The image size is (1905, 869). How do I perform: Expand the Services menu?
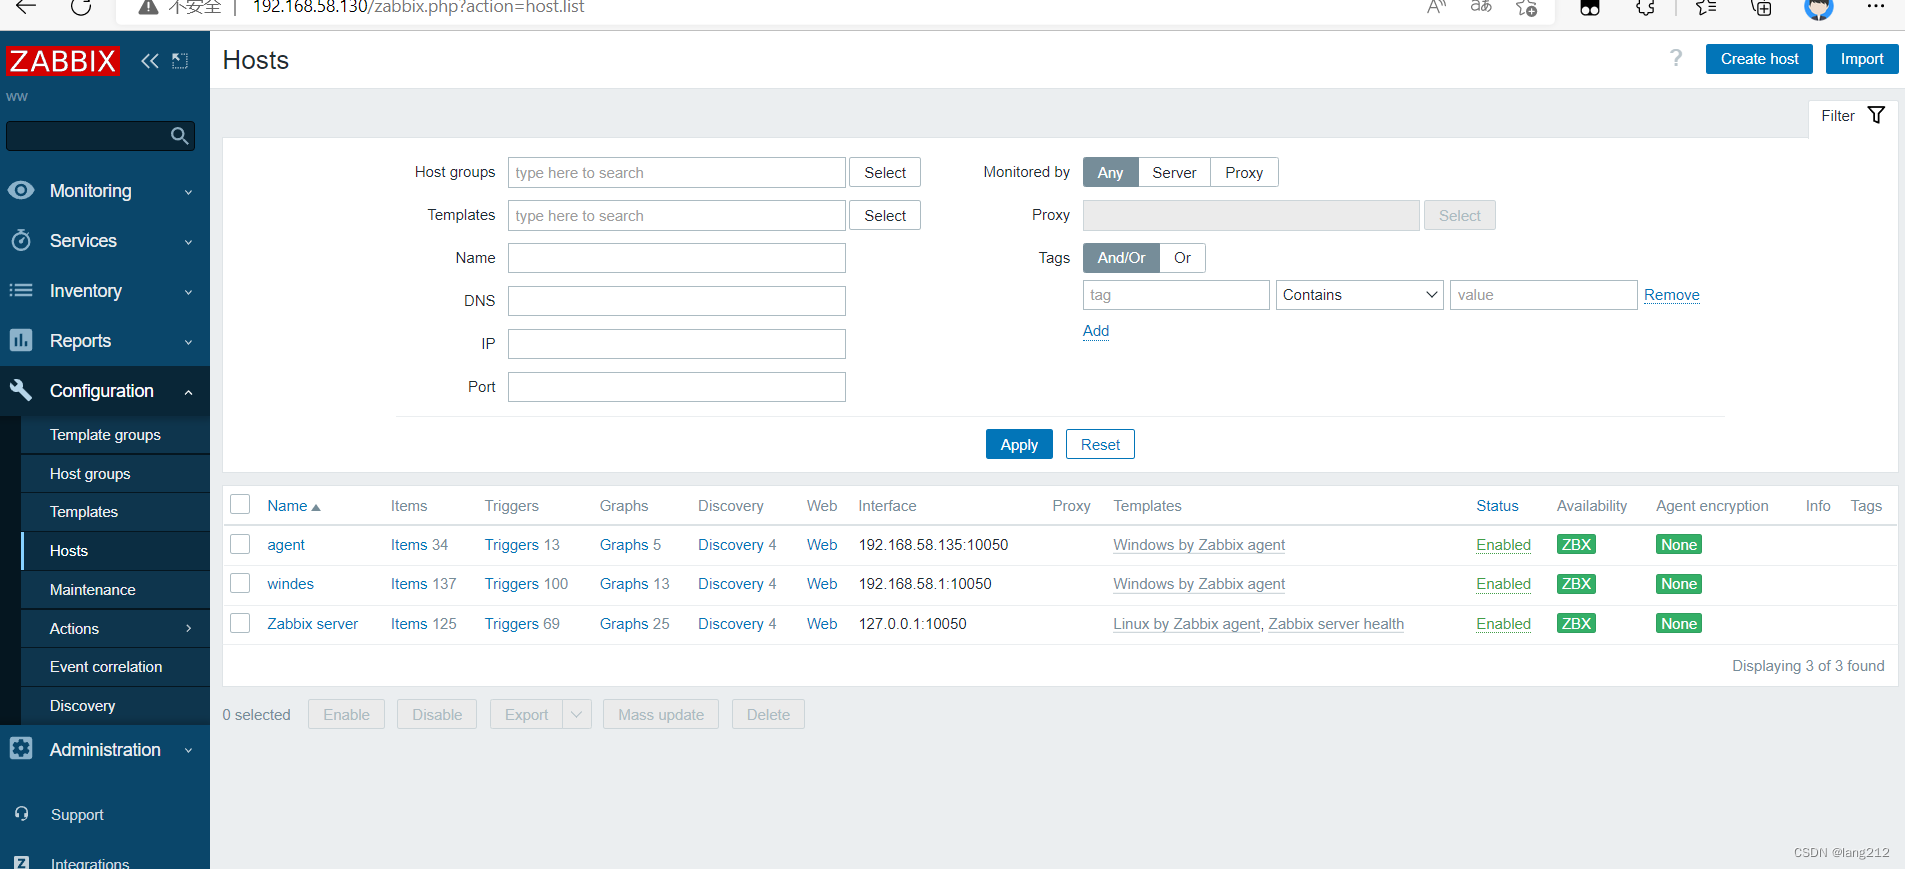(x=188, y=242)
